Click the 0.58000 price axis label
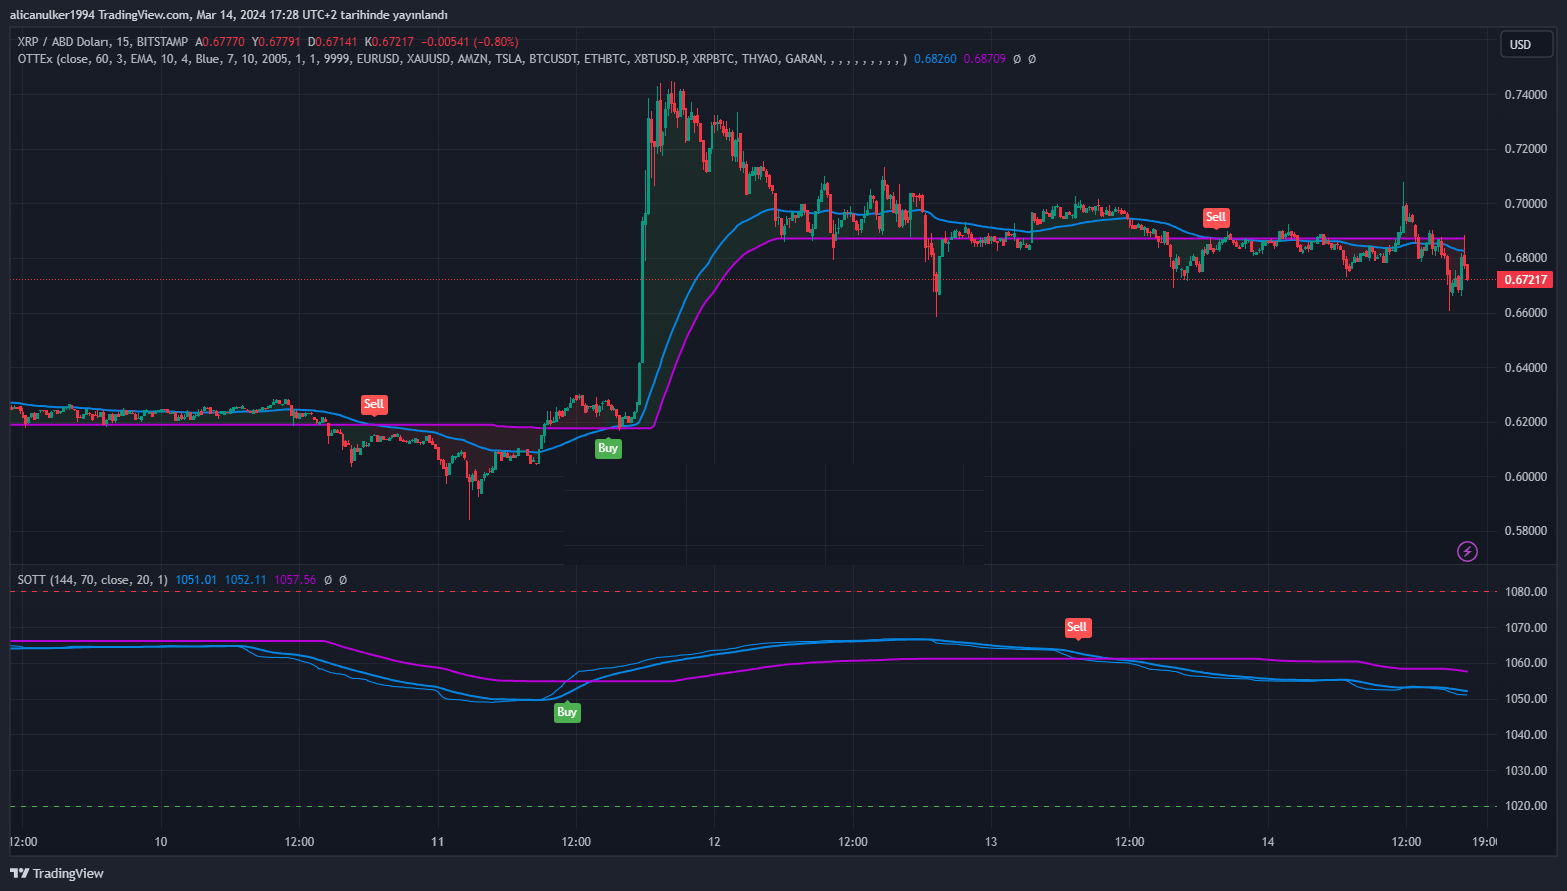The width and height of the screenshot is (1567, 891). coord(1526,531)
